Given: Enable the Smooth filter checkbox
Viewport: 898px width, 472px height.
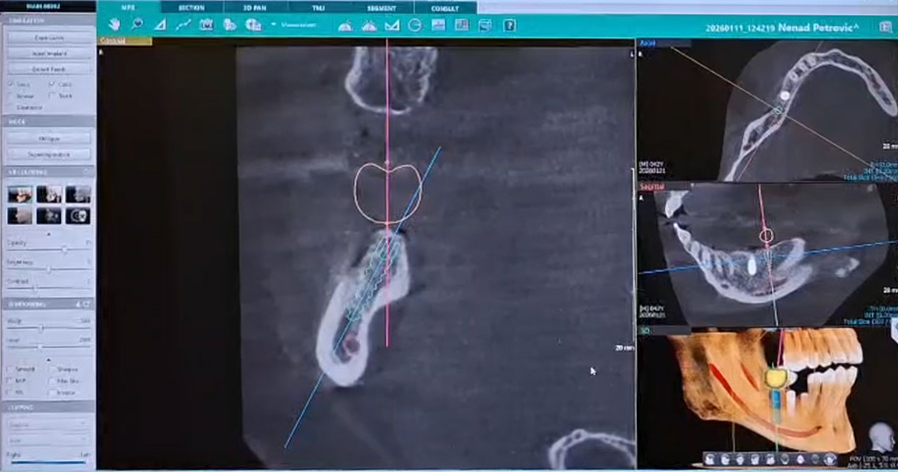Looking at the screenshot, I should [10, 369].
